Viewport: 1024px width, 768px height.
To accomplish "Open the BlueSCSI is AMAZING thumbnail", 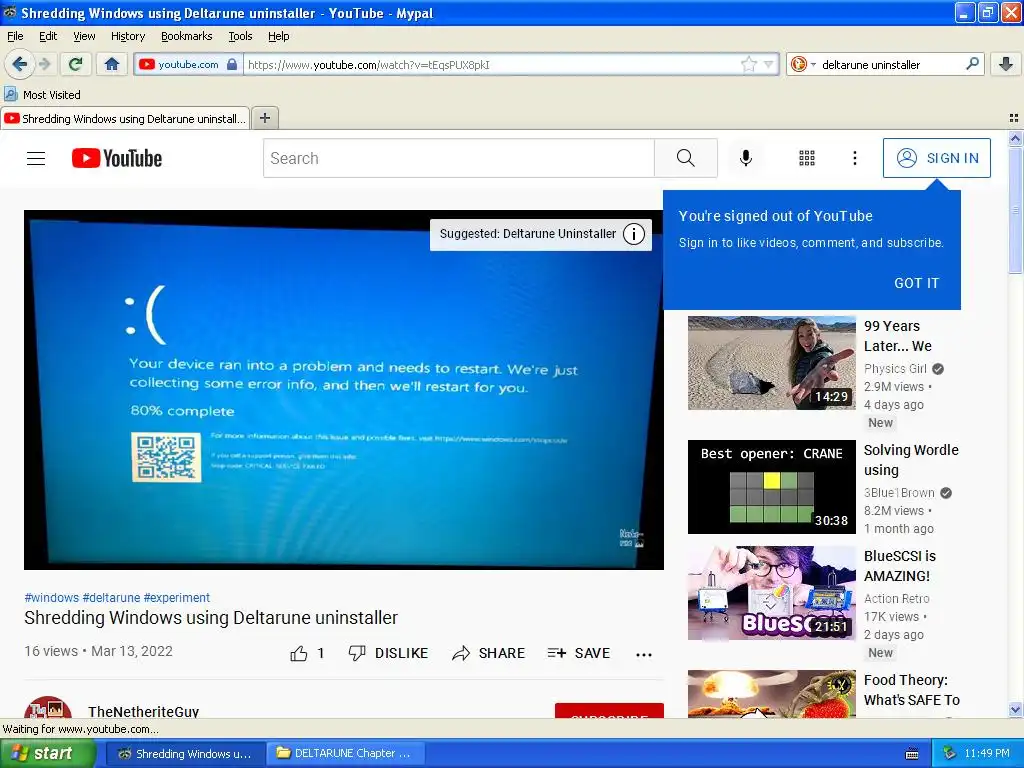I will coord(771,593).
